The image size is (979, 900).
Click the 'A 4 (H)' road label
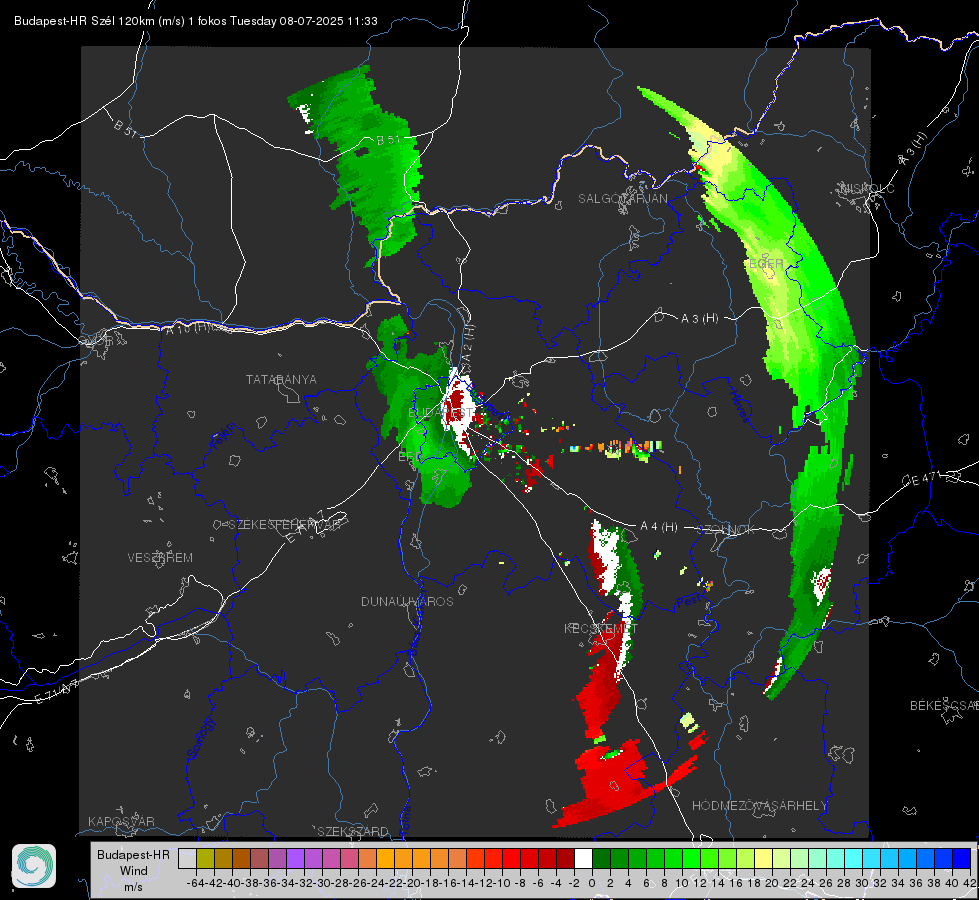[x=659, y=527]
